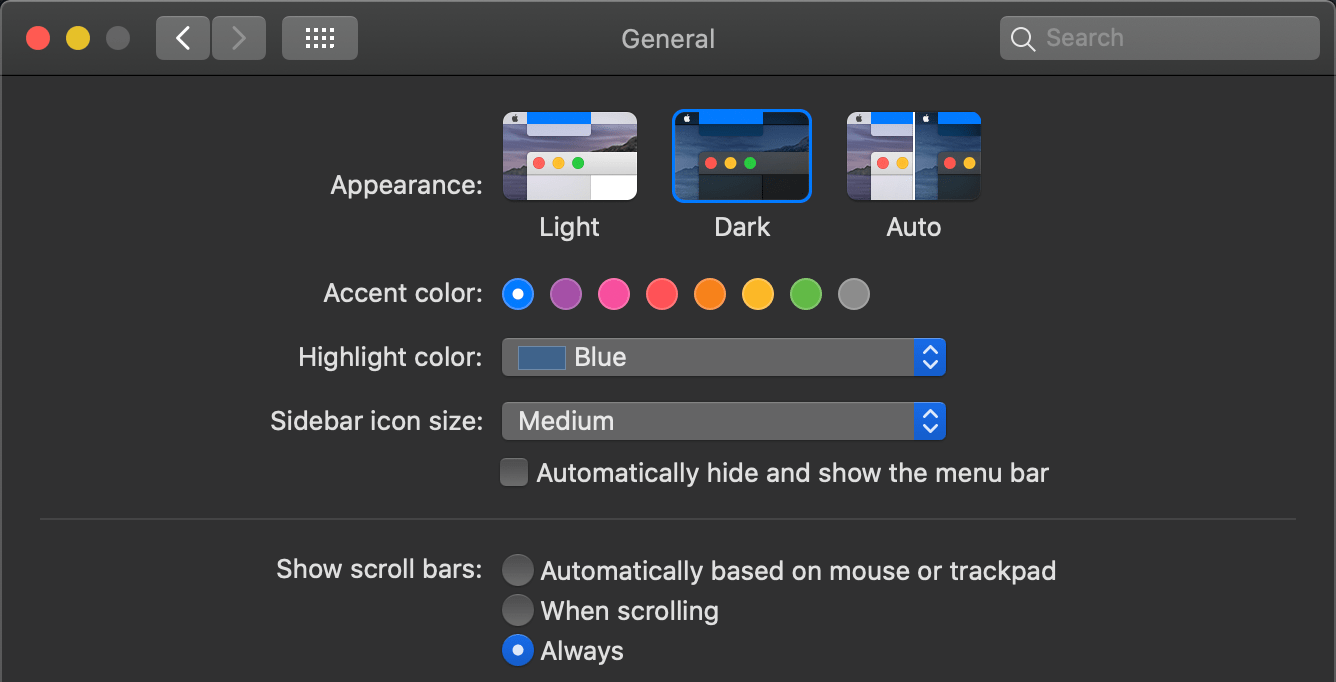The width and height of the screenshot is (1336, 682).
Task: Click the yellow minimize window button
Action: 78,38
